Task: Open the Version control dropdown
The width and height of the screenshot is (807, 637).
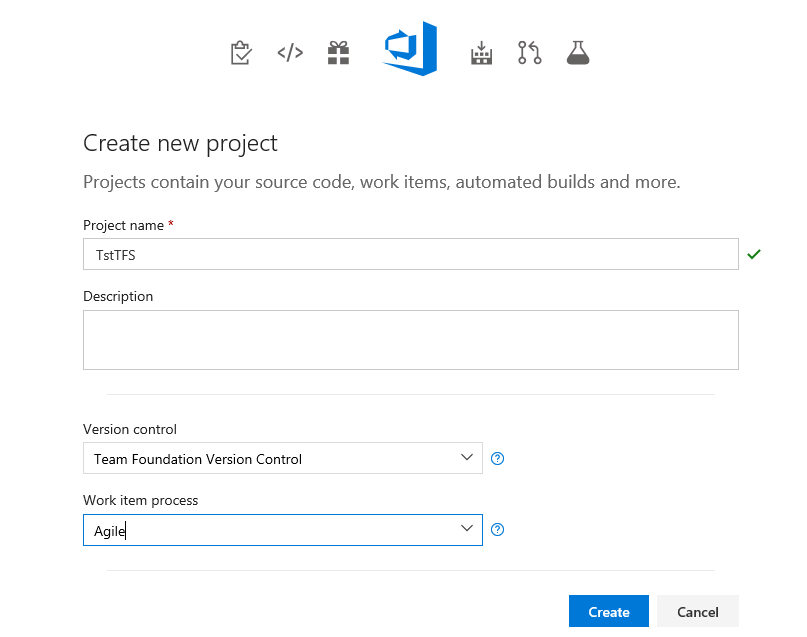Action: click(280, 458)
